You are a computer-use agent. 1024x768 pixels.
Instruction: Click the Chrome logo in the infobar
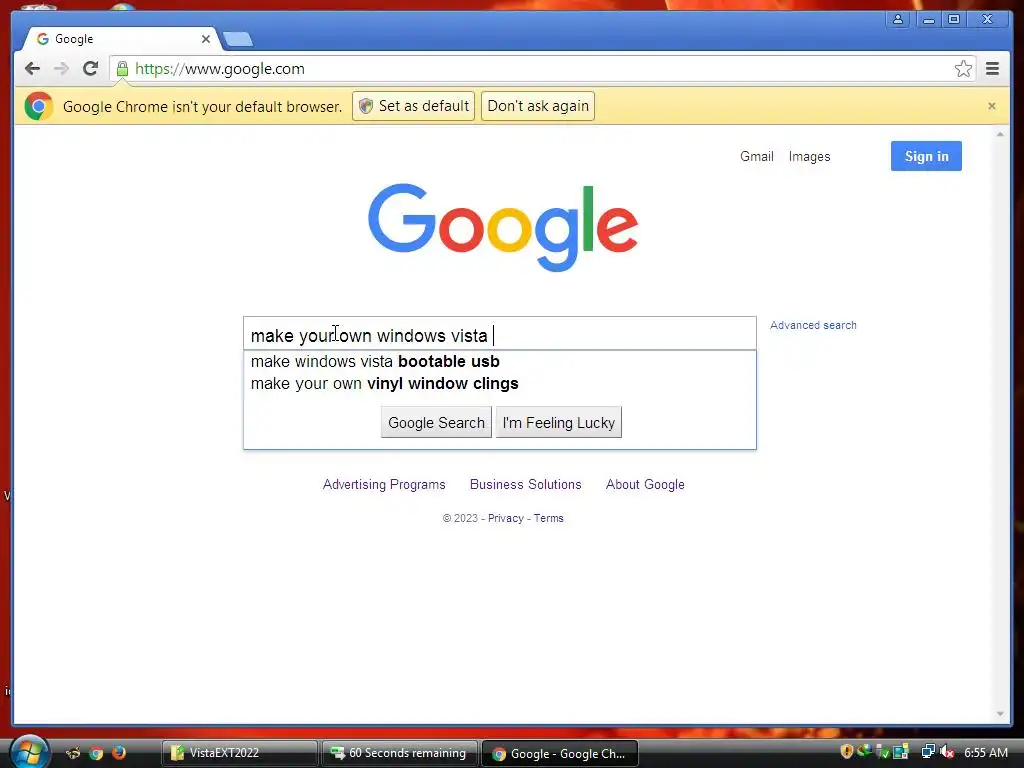click(39, 106)
